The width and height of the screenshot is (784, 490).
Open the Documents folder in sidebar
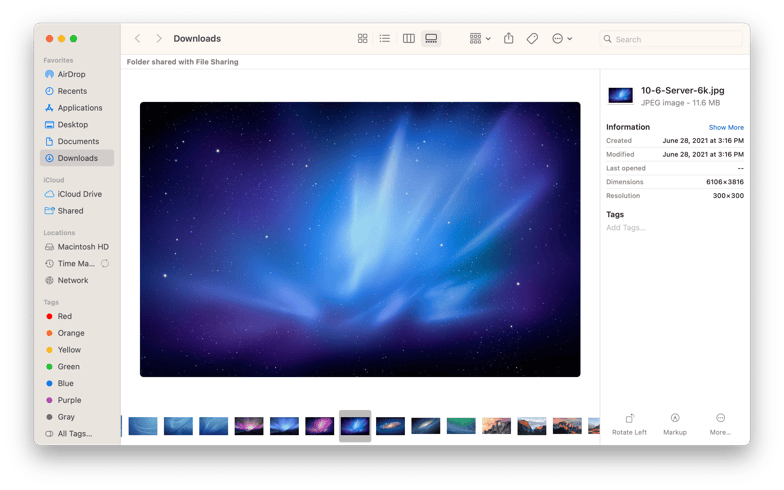[x=76, y=142]
